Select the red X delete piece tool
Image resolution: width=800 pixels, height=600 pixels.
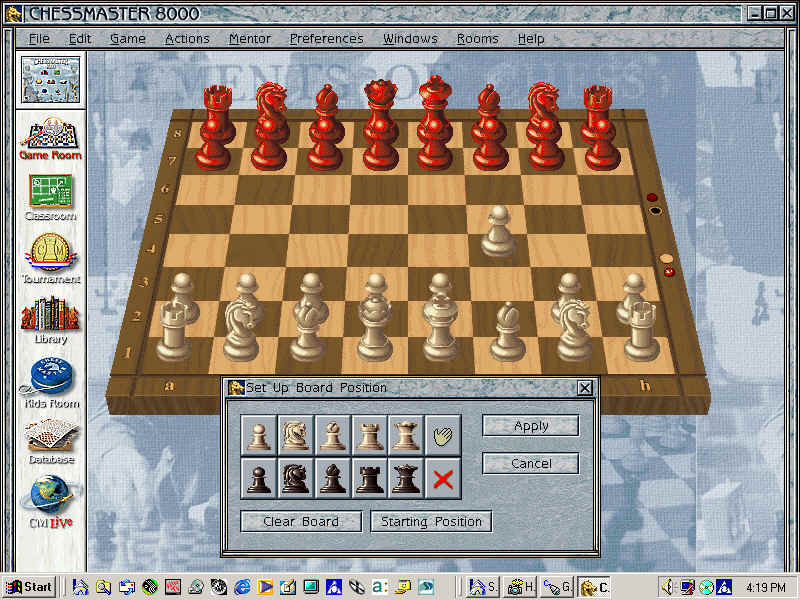click(x=443, y=479)
